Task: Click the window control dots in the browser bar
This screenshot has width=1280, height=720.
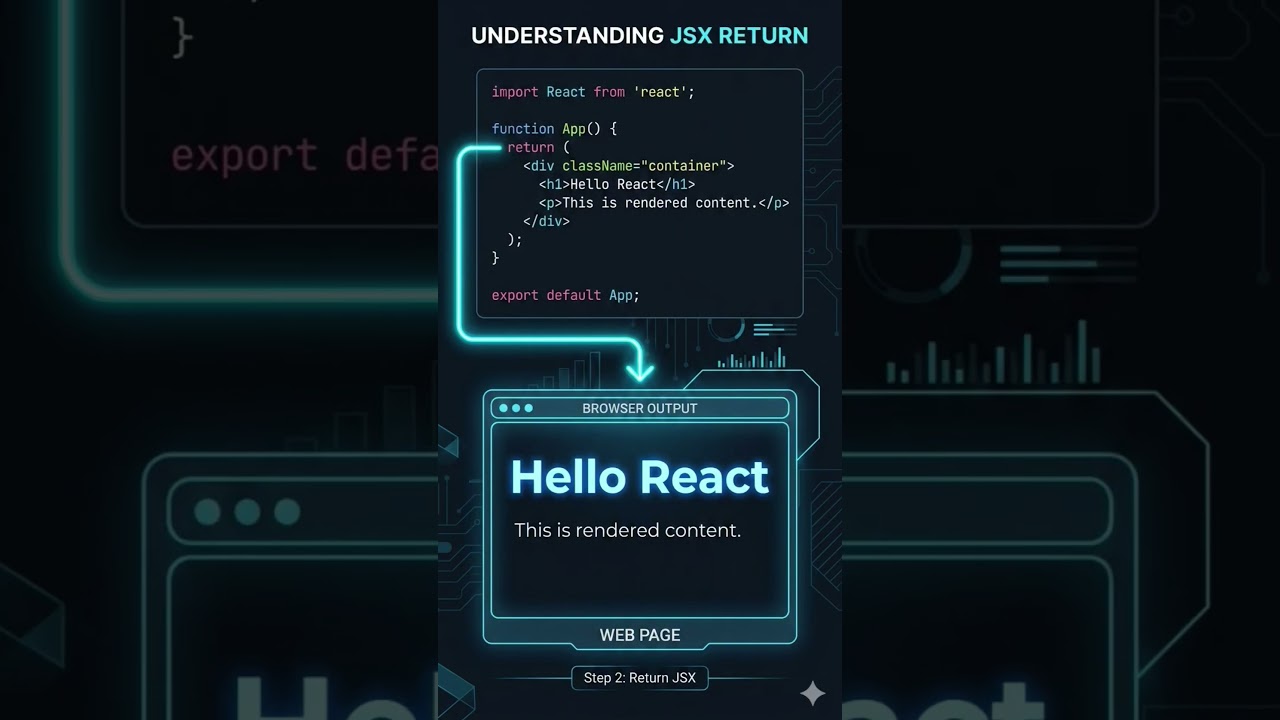Action: tap(516, 408)
